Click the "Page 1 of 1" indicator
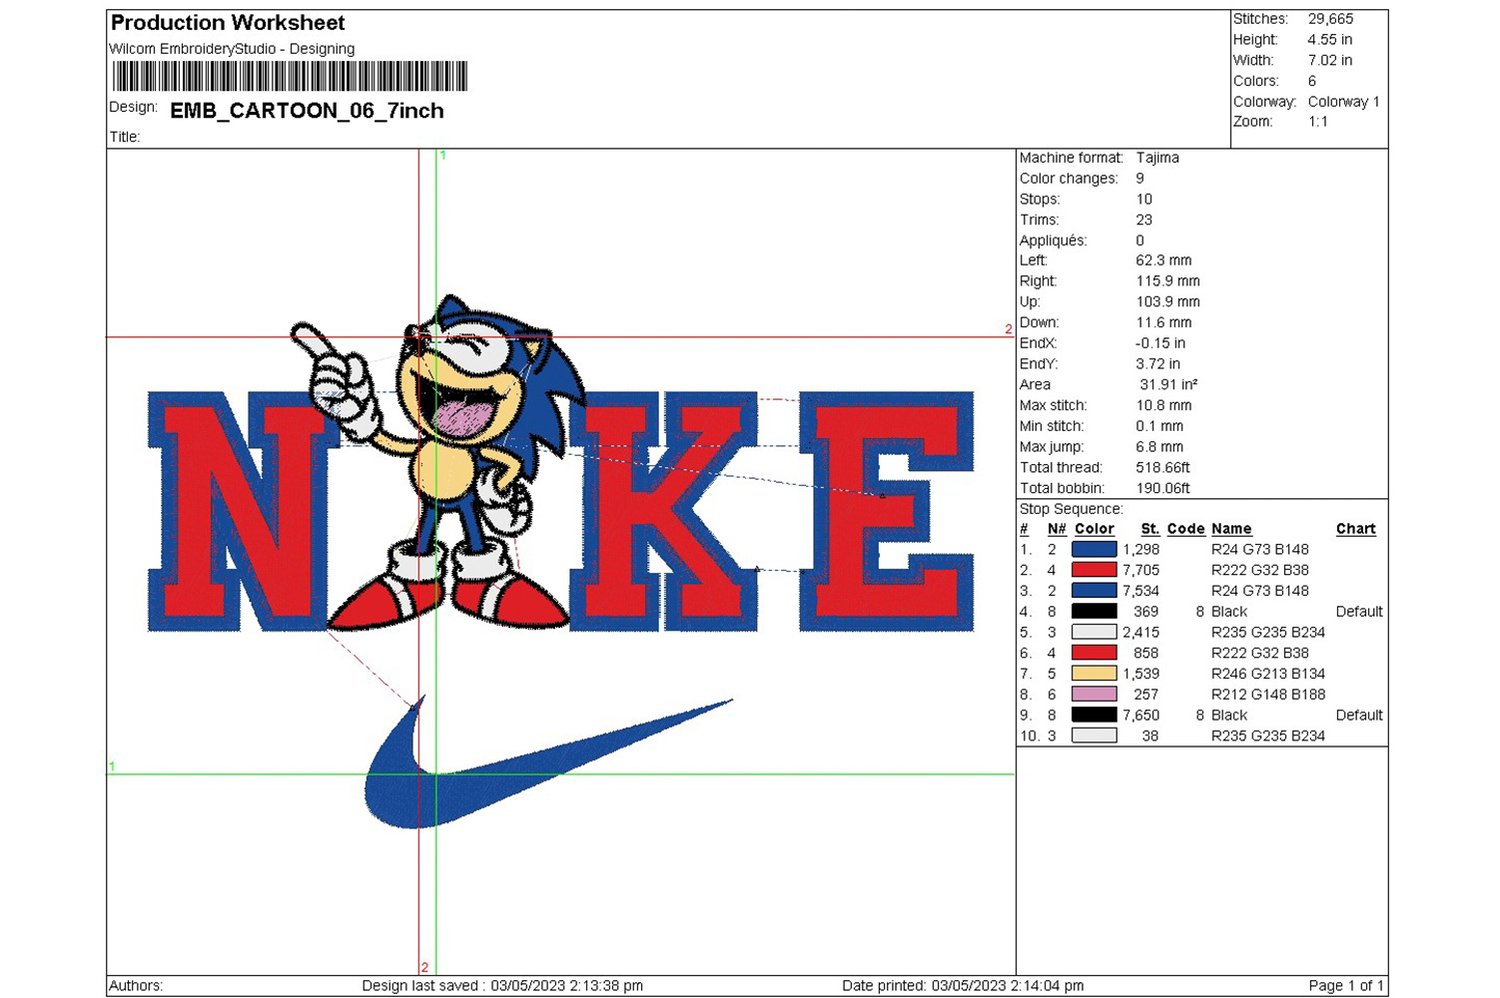The height and width of the screenshot is (998, 1500). (1346, 986)
